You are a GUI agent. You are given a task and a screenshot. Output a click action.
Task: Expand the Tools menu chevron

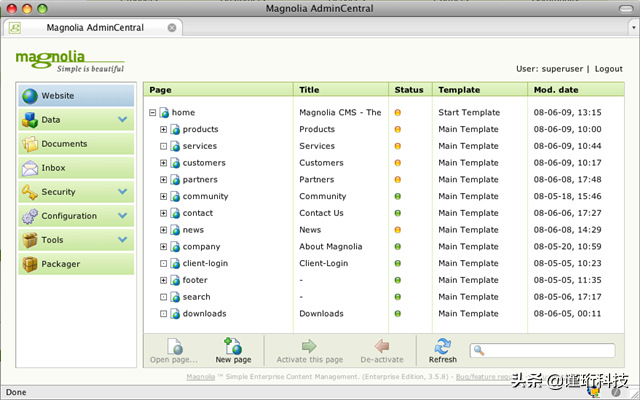[x=122, y=240]
